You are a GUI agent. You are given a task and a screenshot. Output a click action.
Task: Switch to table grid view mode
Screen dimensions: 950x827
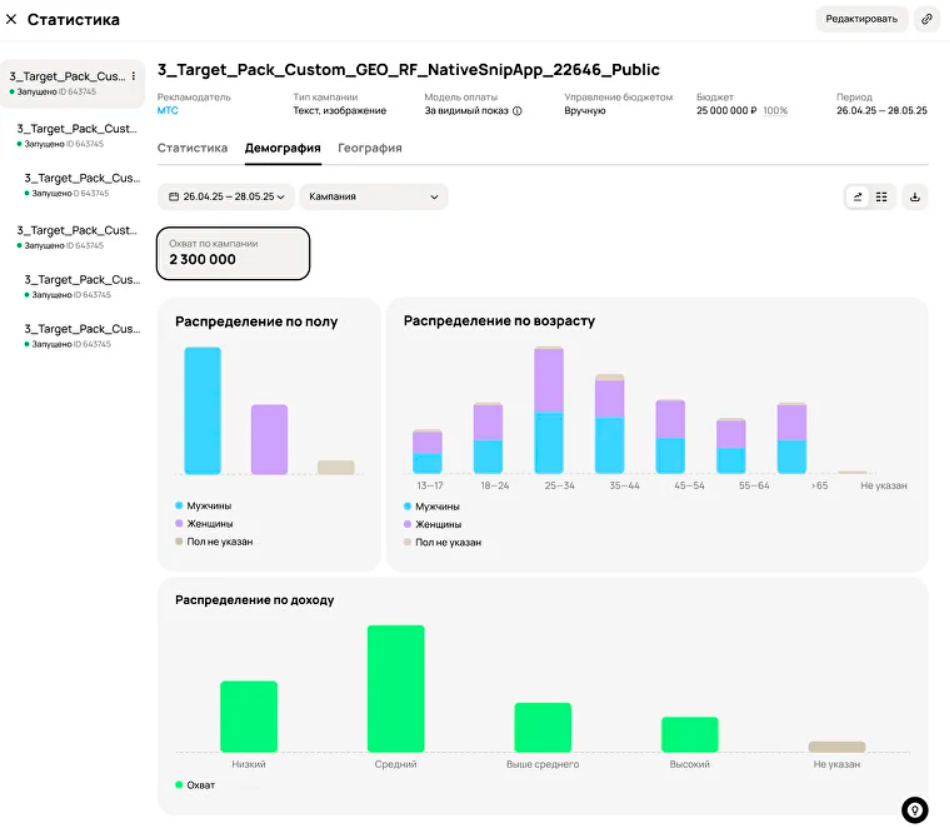[881, 197]
